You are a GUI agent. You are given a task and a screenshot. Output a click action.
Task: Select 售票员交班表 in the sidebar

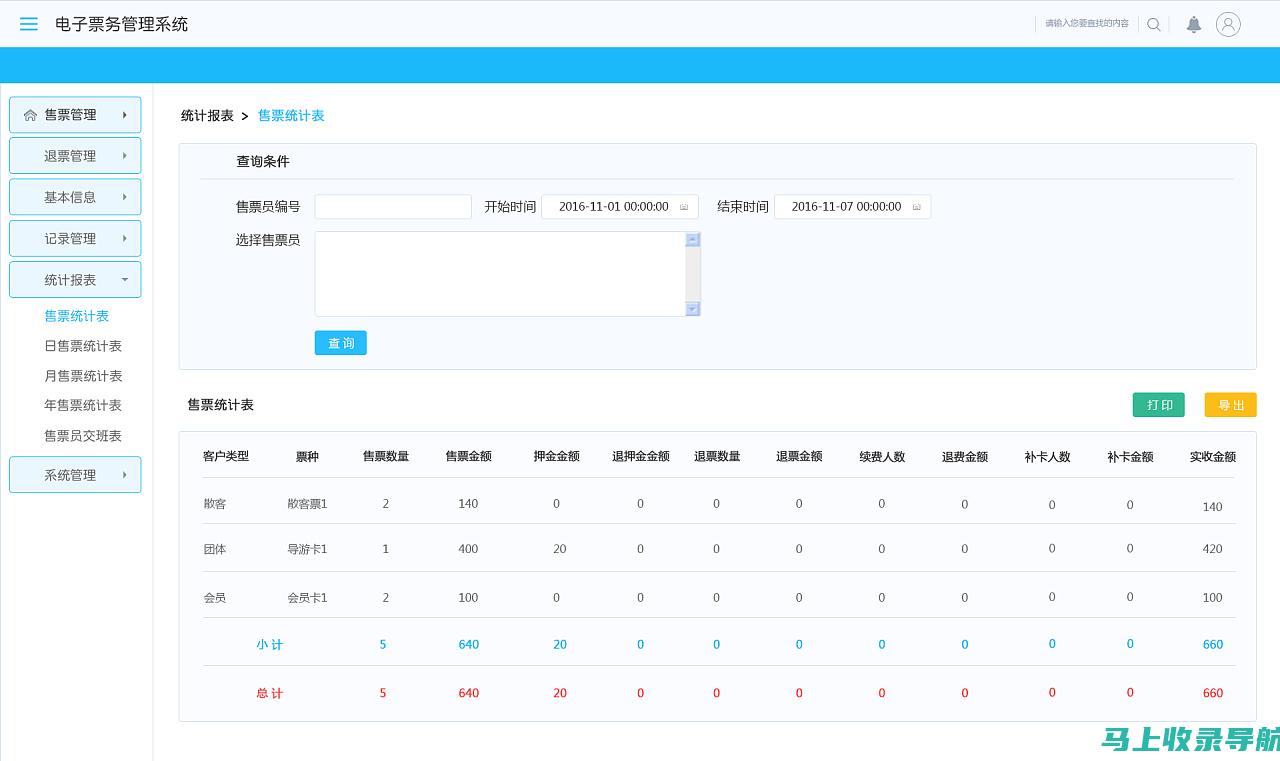click(83, 436)
